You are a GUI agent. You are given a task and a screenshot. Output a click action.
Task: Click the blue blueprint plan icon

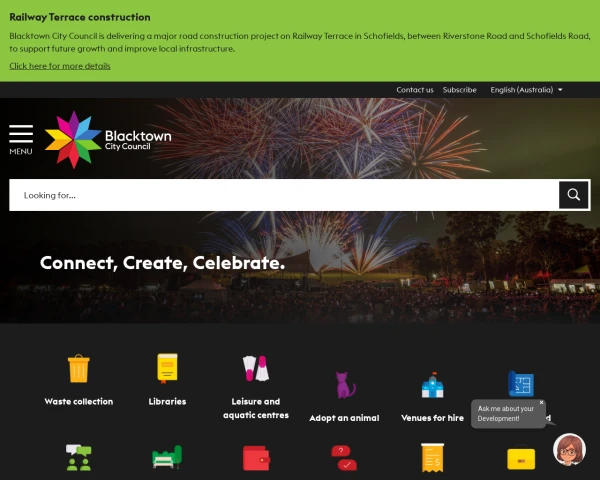tap(521, 384)
